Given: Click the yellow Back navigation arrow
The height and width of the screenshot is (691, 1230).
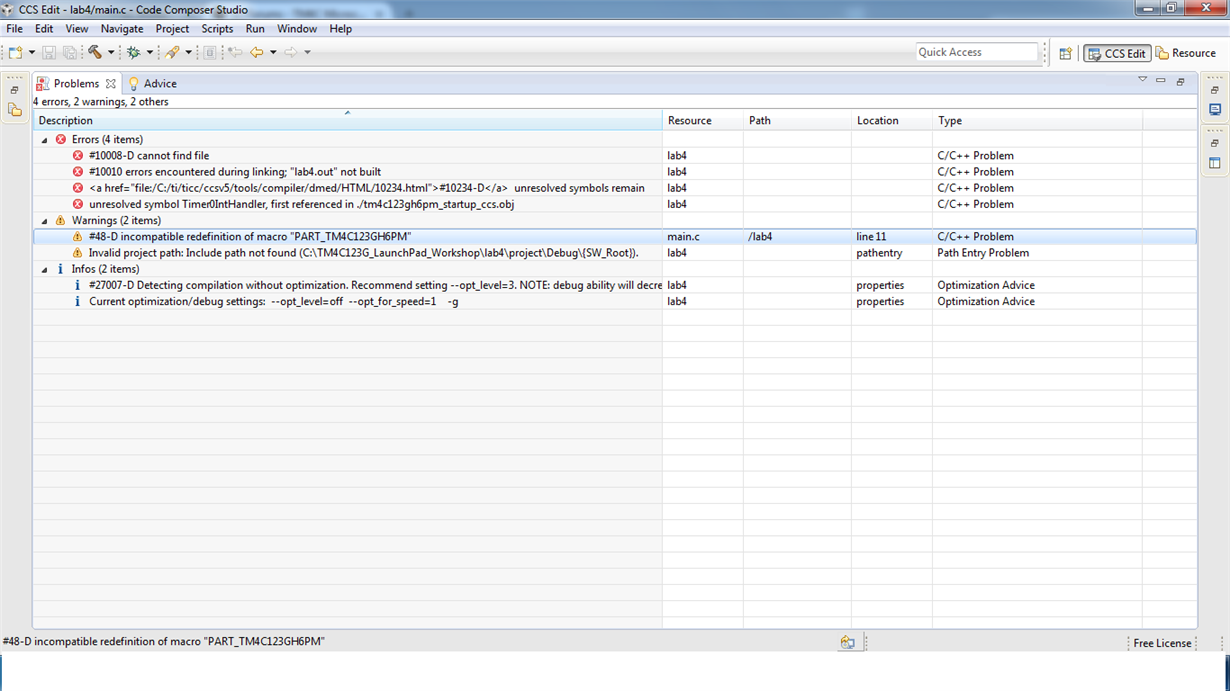Looking at the screenshot, I should point(257,52).
